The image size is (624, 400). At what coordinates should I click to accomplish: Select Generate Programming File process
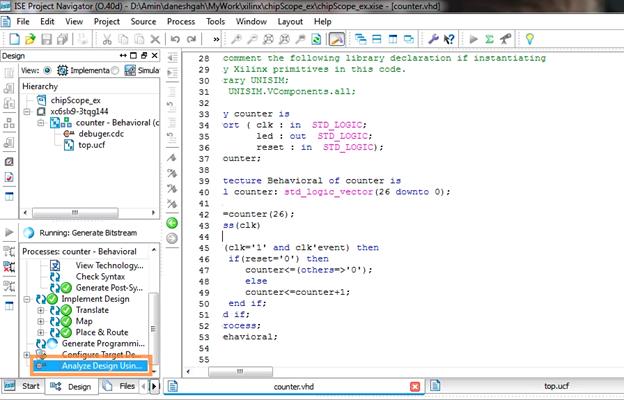tap(103, 343)
